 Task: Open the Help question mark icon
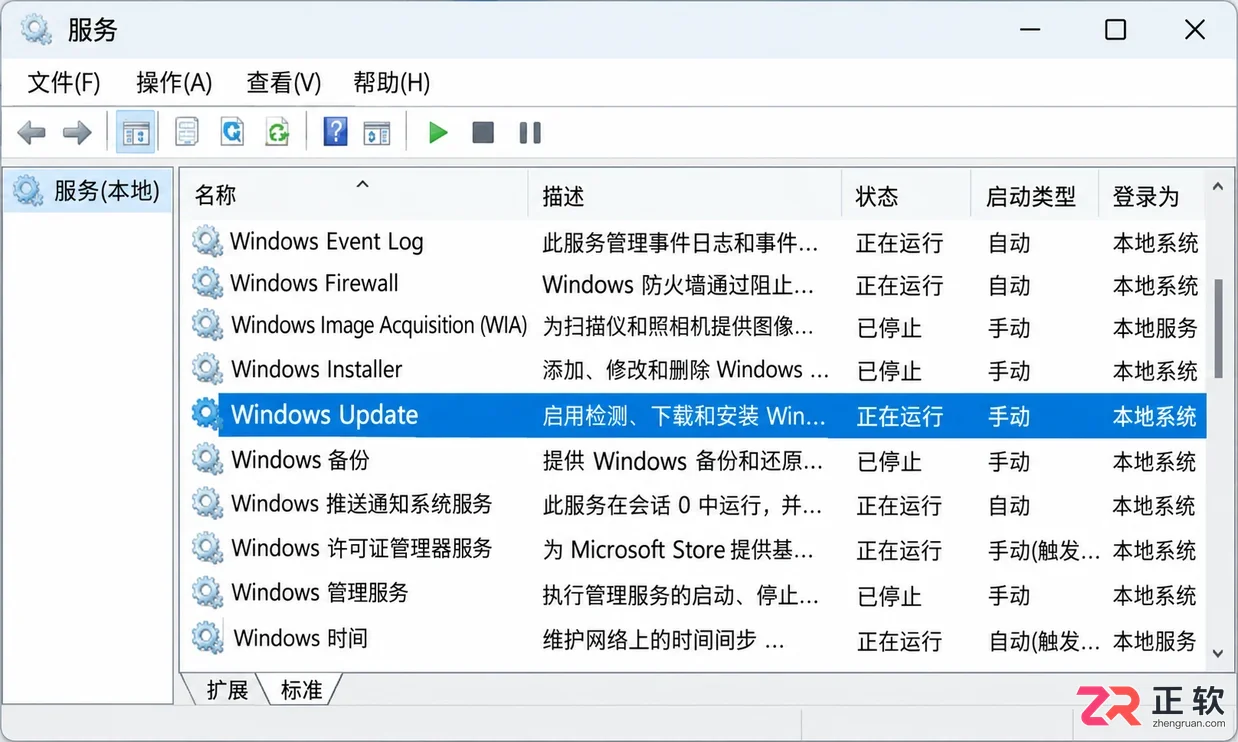pyautogui.click(x=336, y=132)
